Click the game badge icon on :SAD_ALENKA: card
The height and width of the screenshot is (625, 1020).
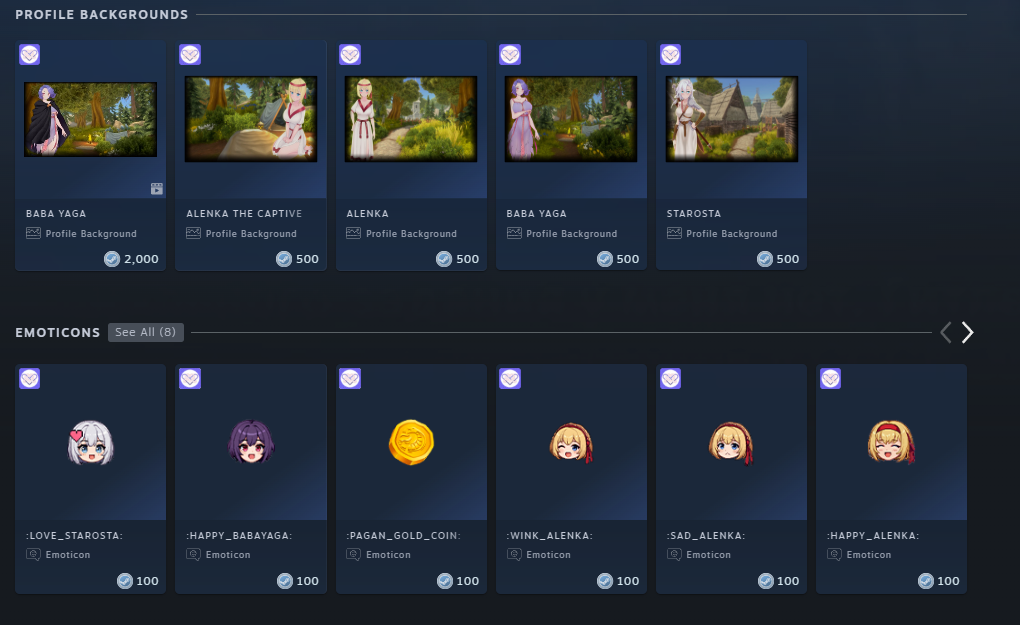[671, 379]
